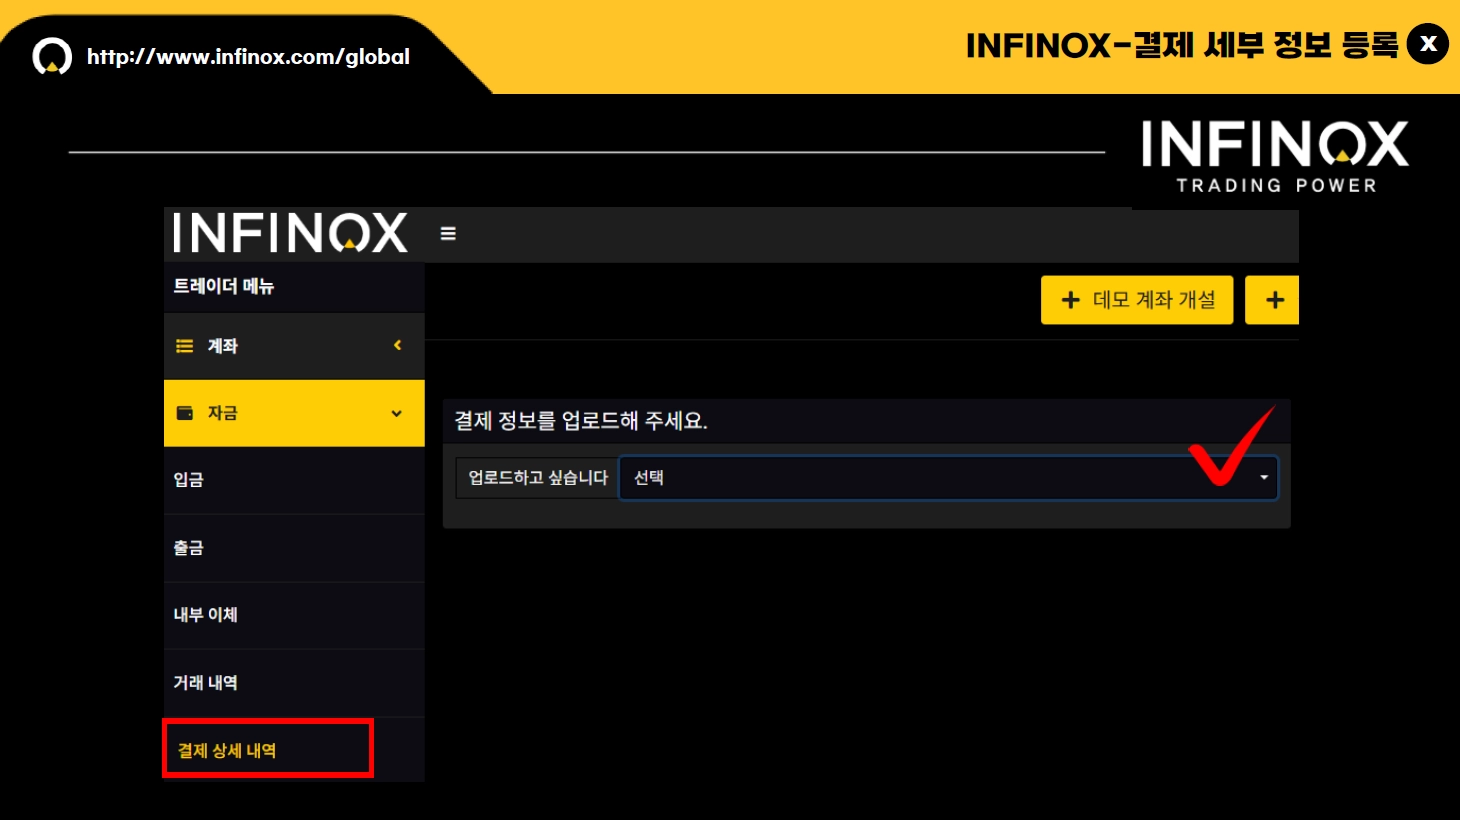Click the round logo icon beside the URL
The height and width of the screenshot is (820, 1460).
pos(52,57)
